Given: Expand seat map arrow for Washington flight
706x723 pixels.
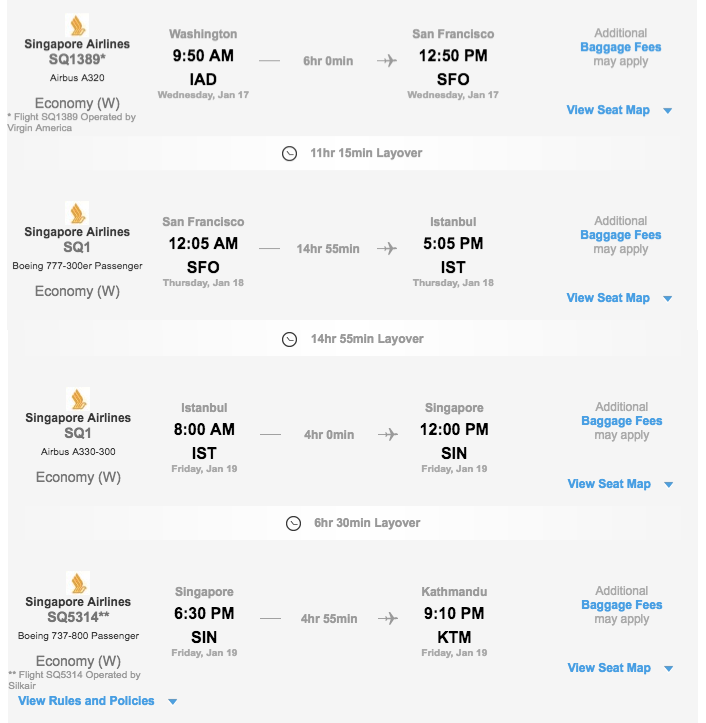Looking at the screenshot, I should point(667,111).
